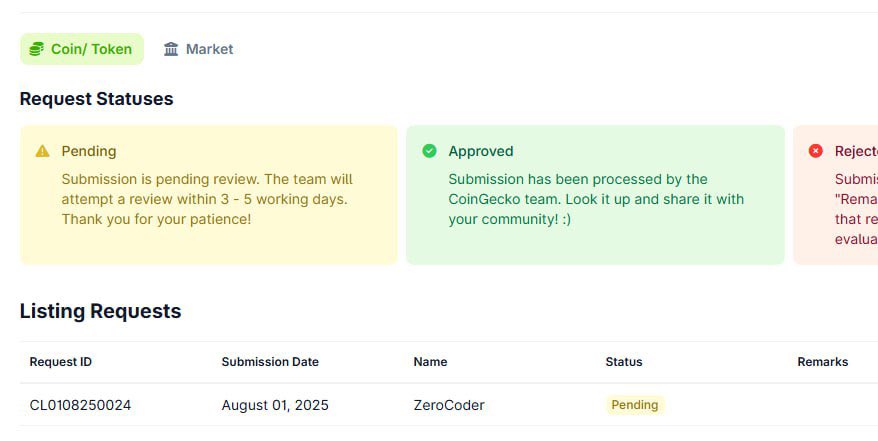Click the Listing Requests heading
The height and width of the screenshot is (441, 878).
(100, 311)
